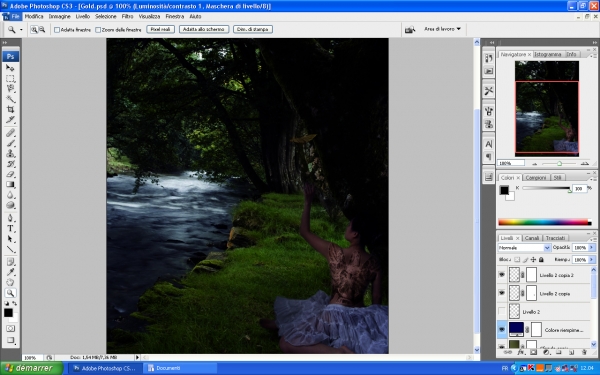Toggle Quick Mask mode in the toolbox

pyautogui.click(x=10, y=329)
